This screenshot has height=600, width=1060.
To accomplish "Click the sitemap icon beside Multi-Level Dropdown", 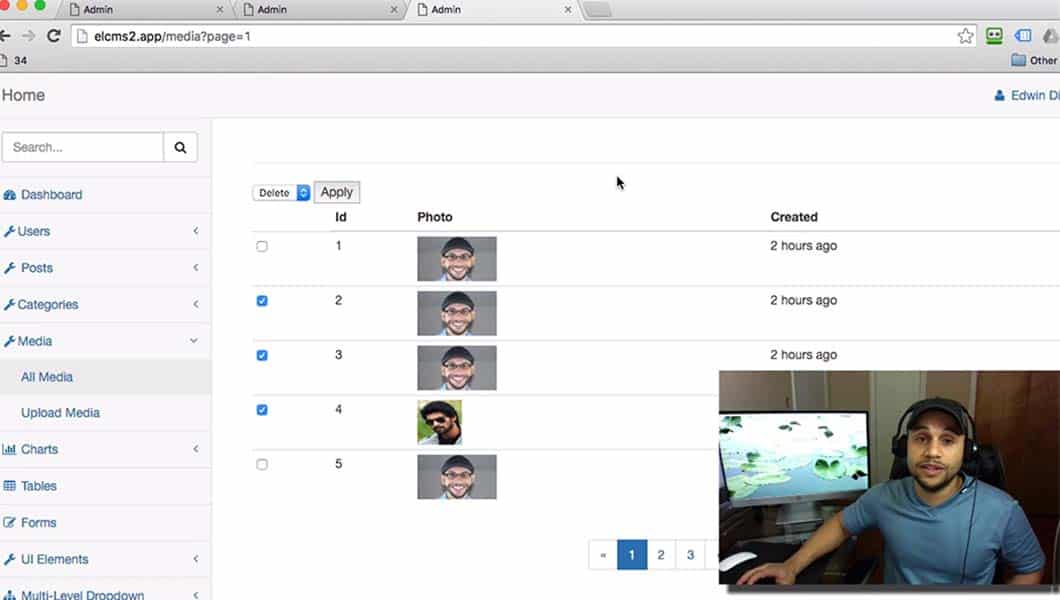I will pyautogui.click(x=9, y=595).
